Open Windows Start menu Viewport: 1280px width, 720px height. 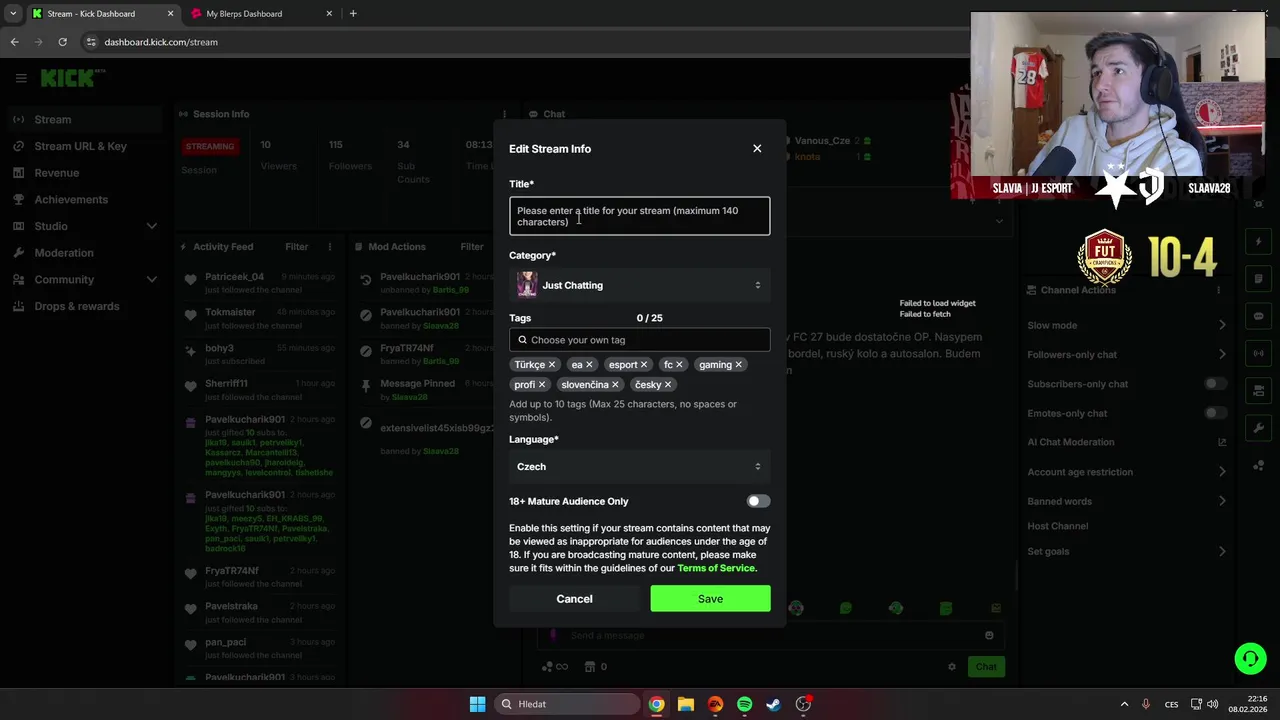[477, 704]
